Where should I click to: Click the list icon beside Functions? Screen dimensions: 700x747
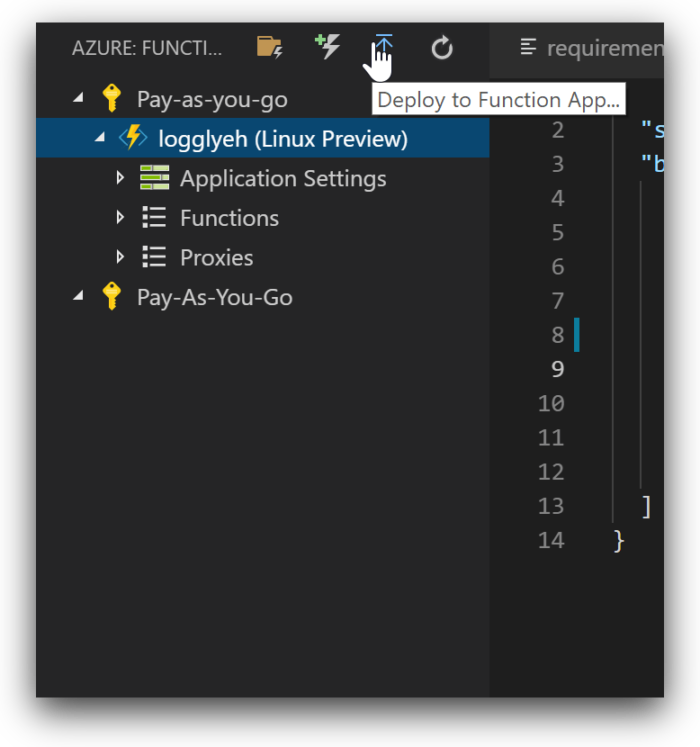tap(155, 218)
